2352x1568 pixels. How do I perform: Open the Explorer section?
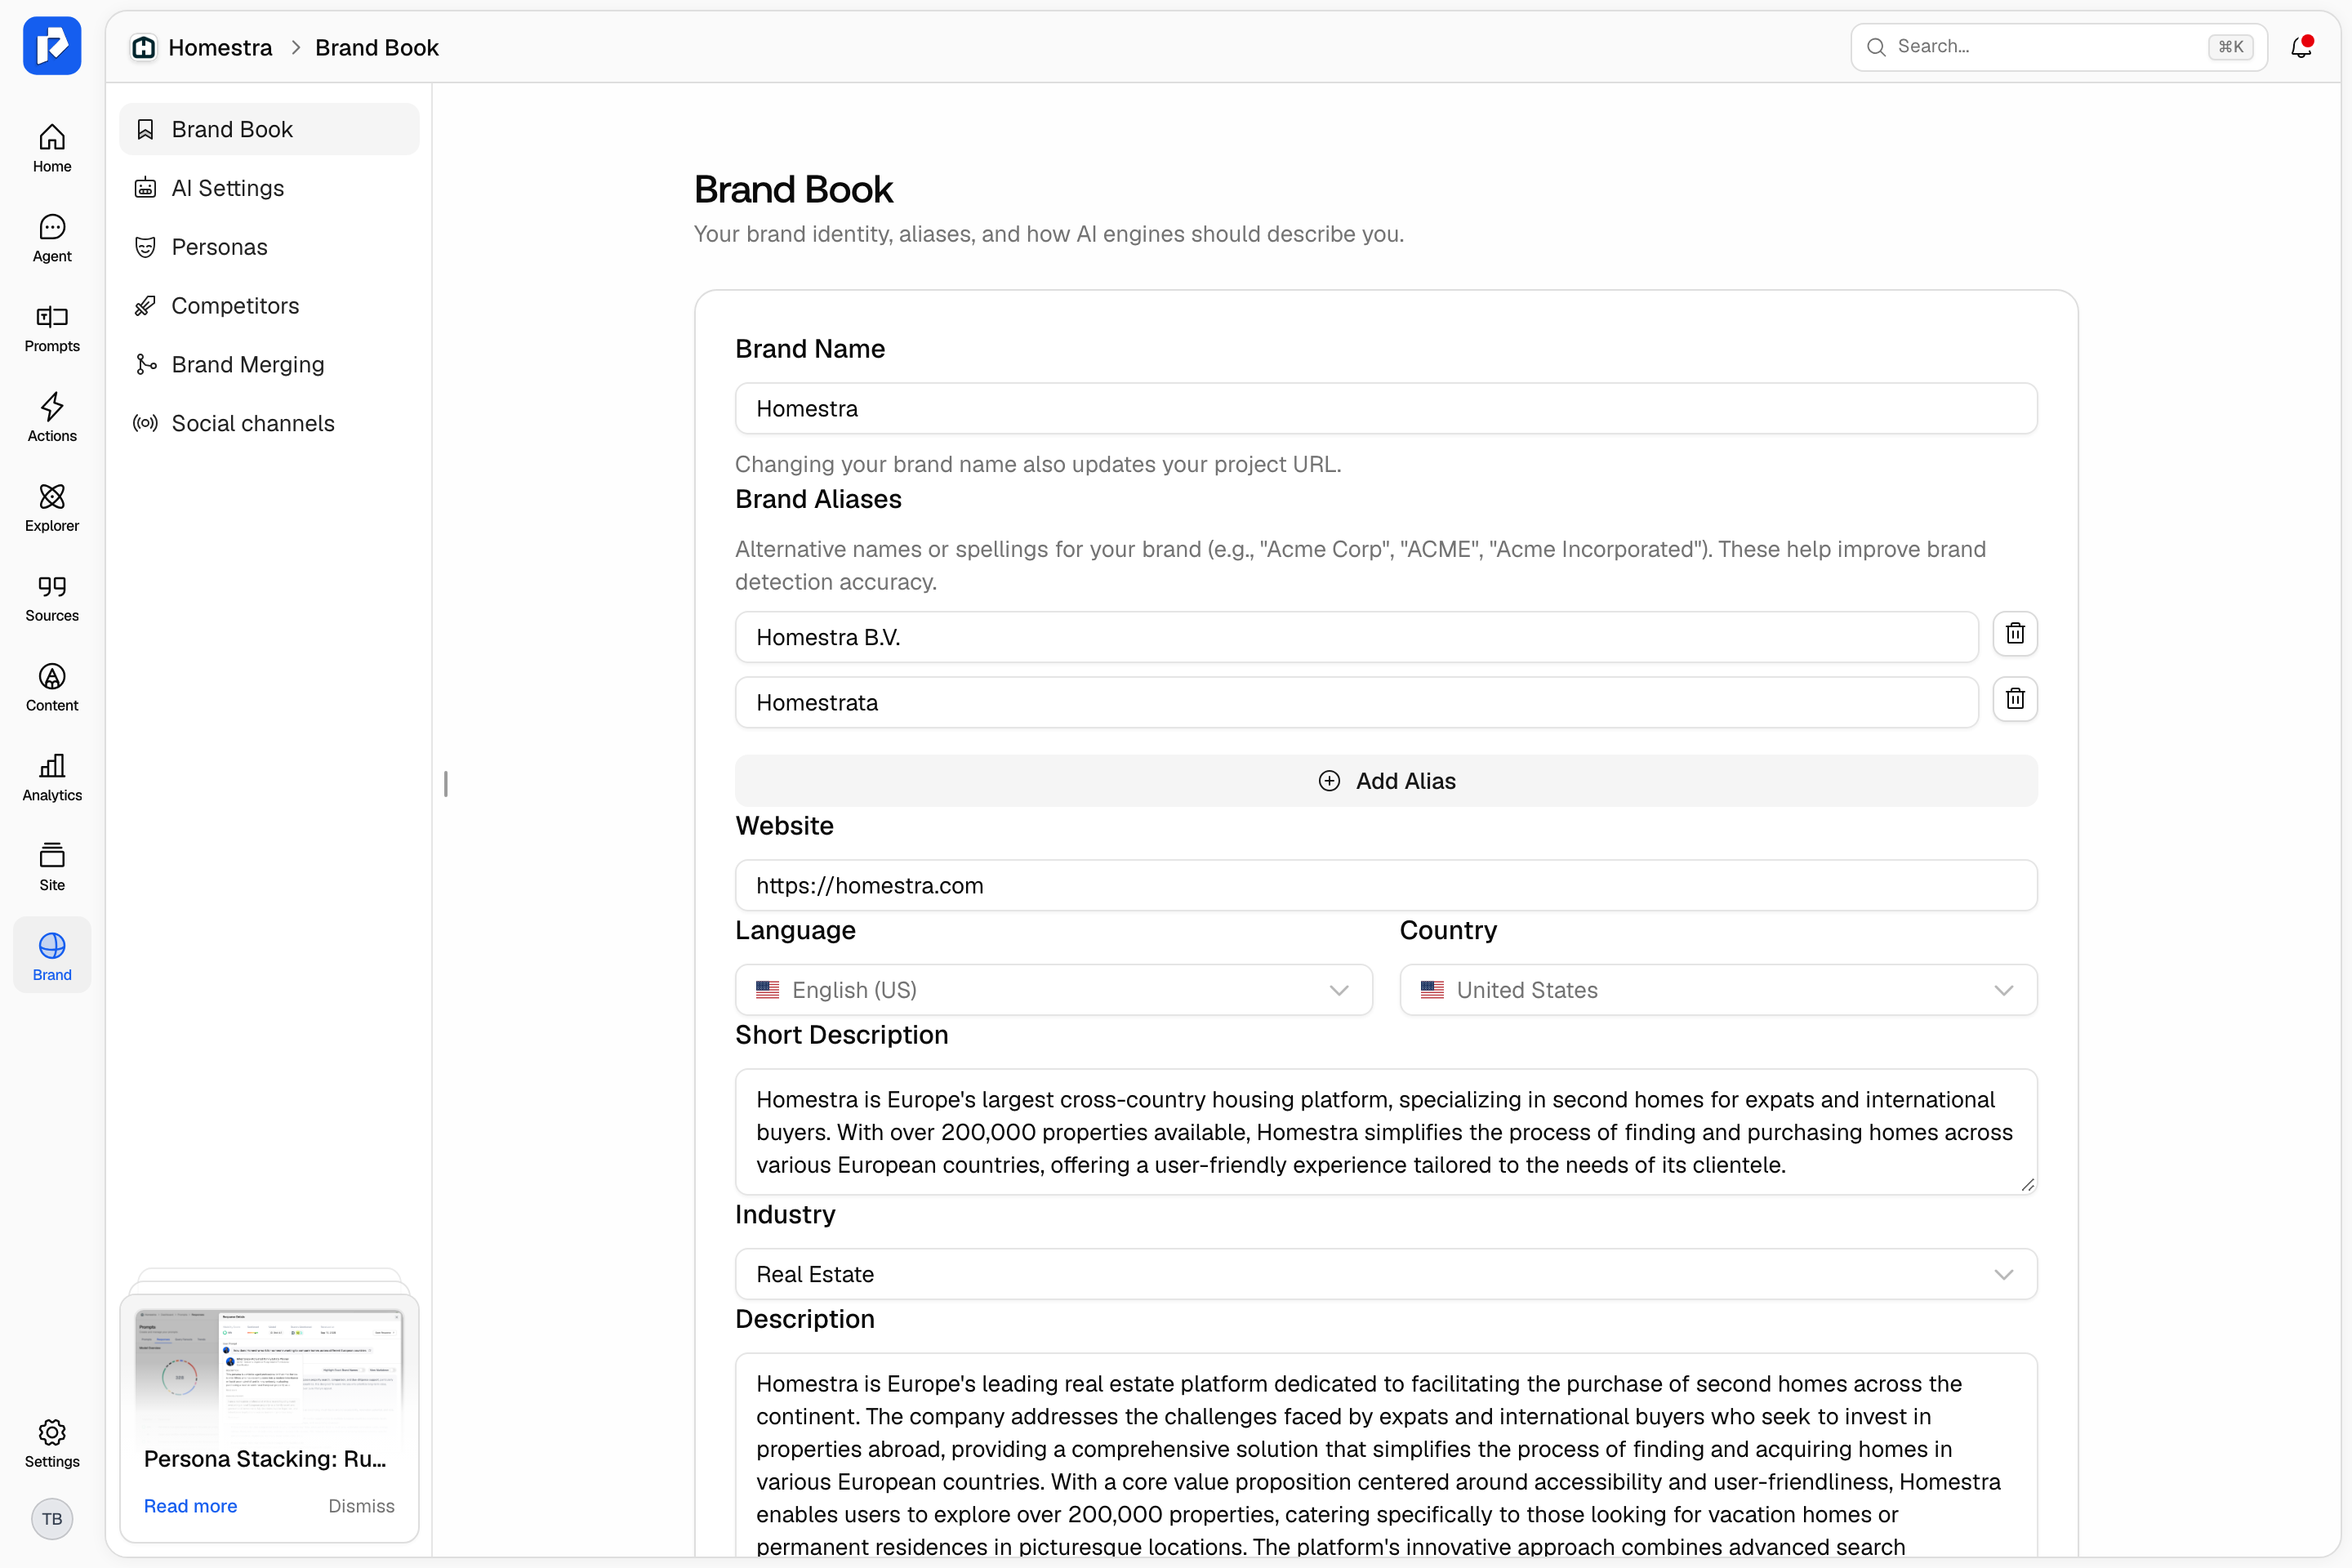pos(52,508)
